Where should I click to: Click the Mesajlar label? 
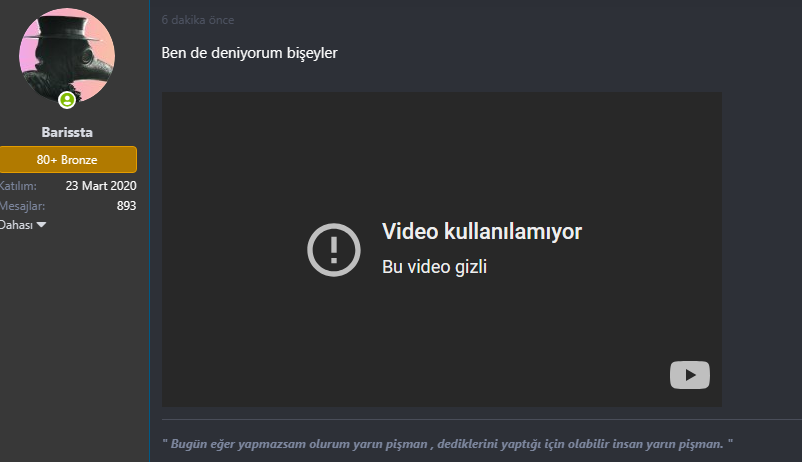[22, 206]
